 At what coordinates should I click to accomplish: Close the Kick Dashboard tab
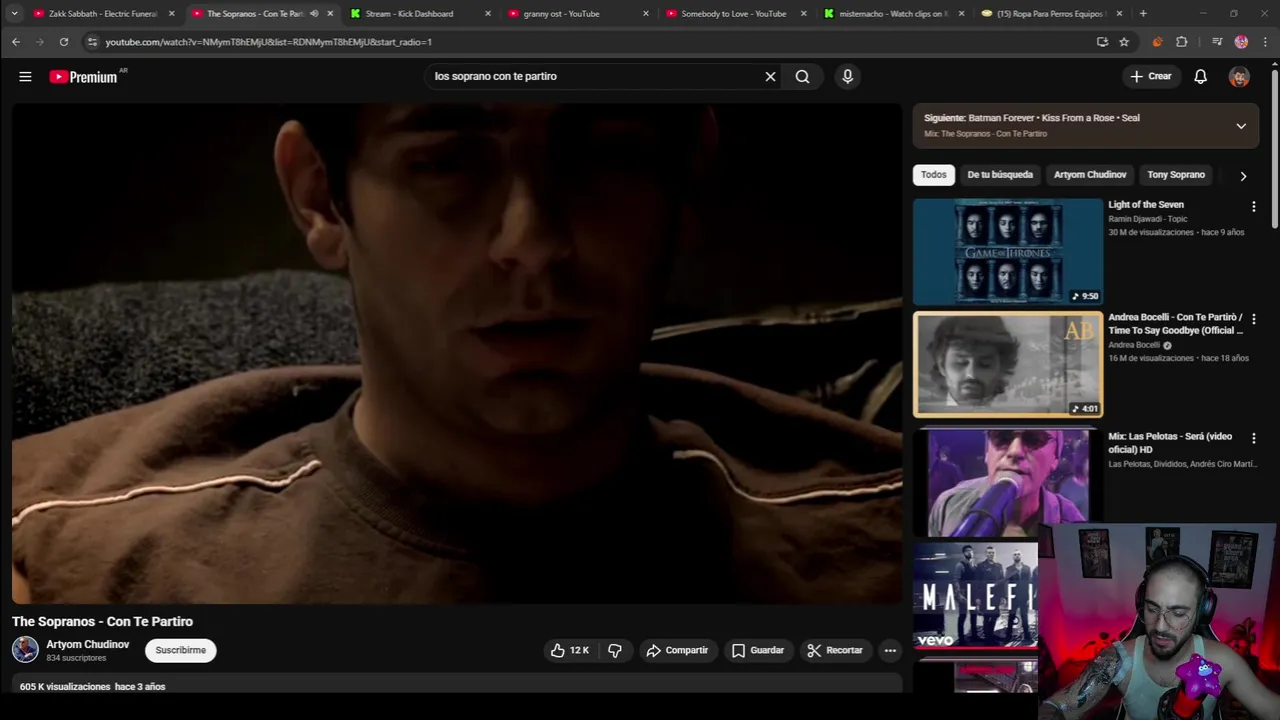(488, 14)
